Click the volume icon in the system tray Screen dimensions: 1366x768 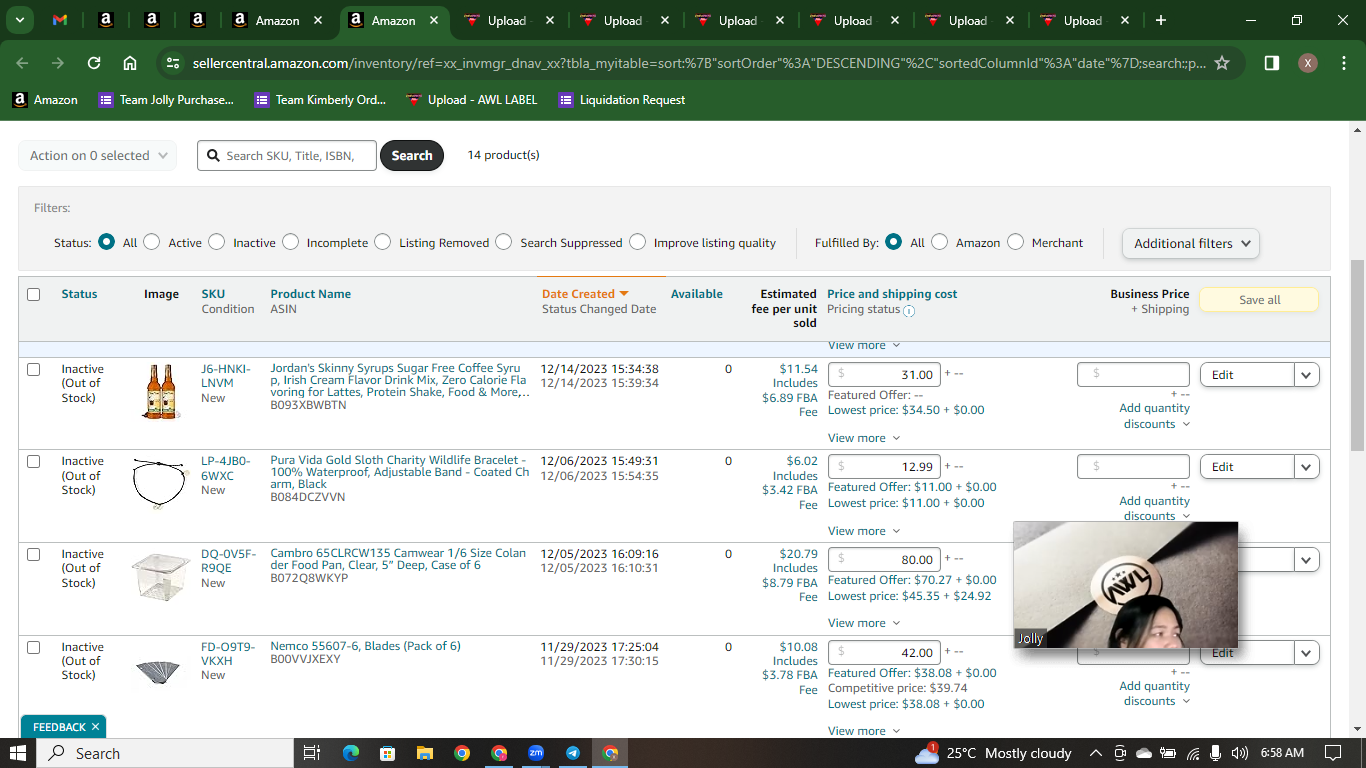[1240, 753]
